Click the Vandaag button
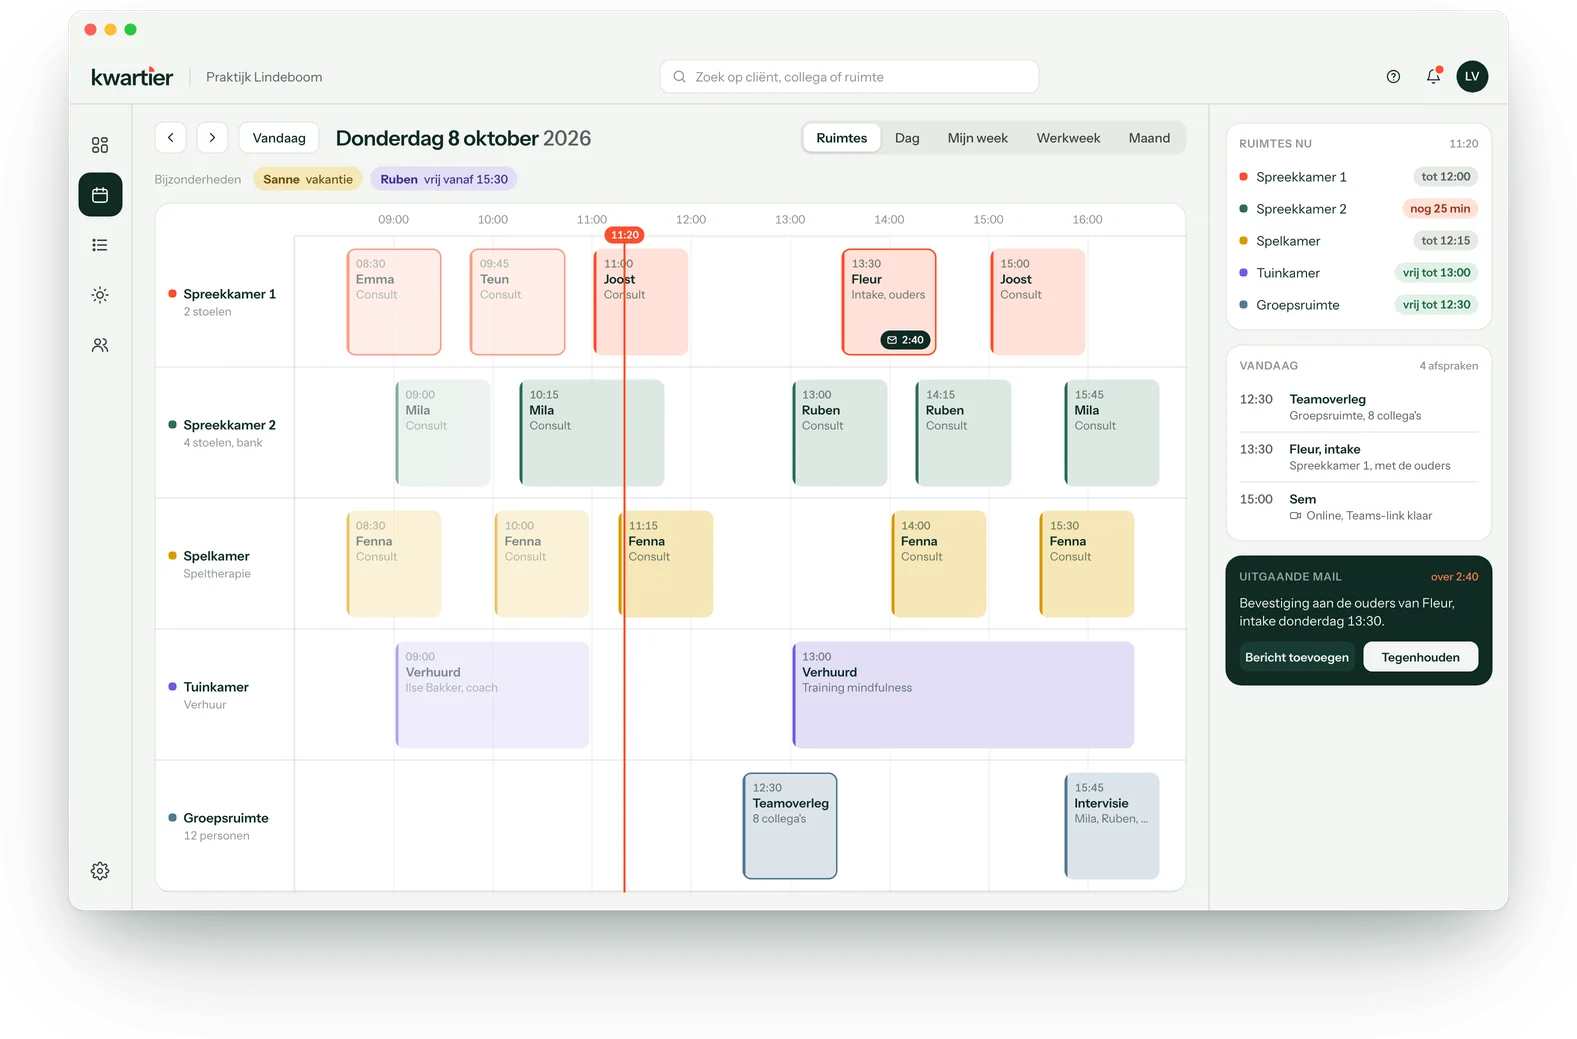The image size is (1577, 1039). pyautogui.click(x=279, y=138)
